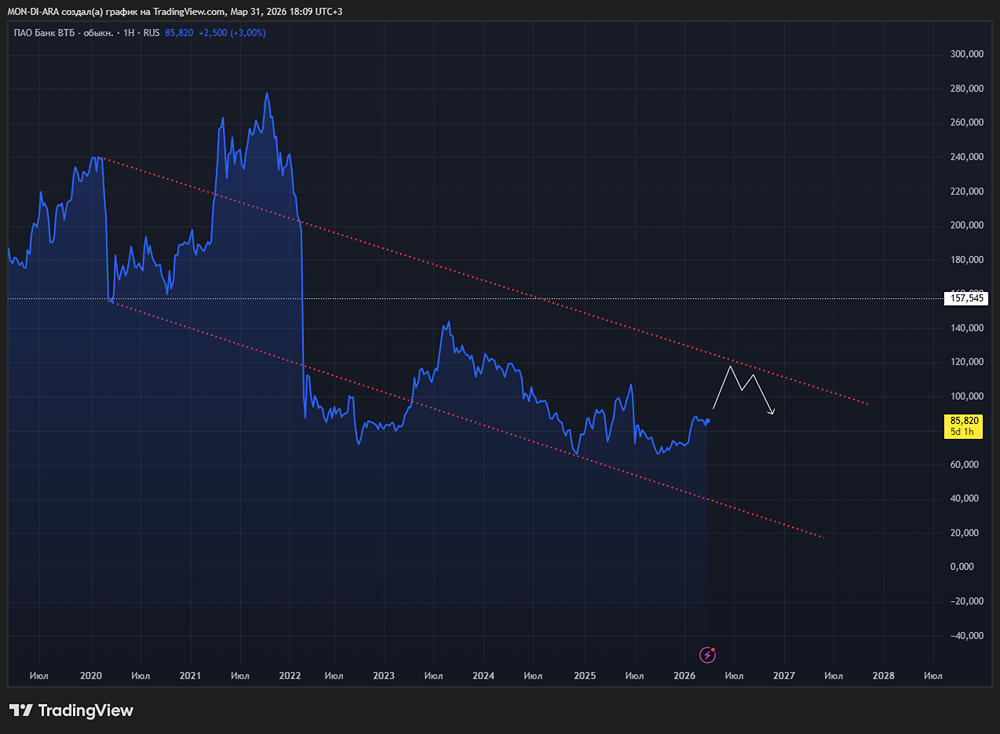Click the 1H interval in chart legend
Image resolution: width=1000 pixels, height=734 pixels.
pos(128,32)
